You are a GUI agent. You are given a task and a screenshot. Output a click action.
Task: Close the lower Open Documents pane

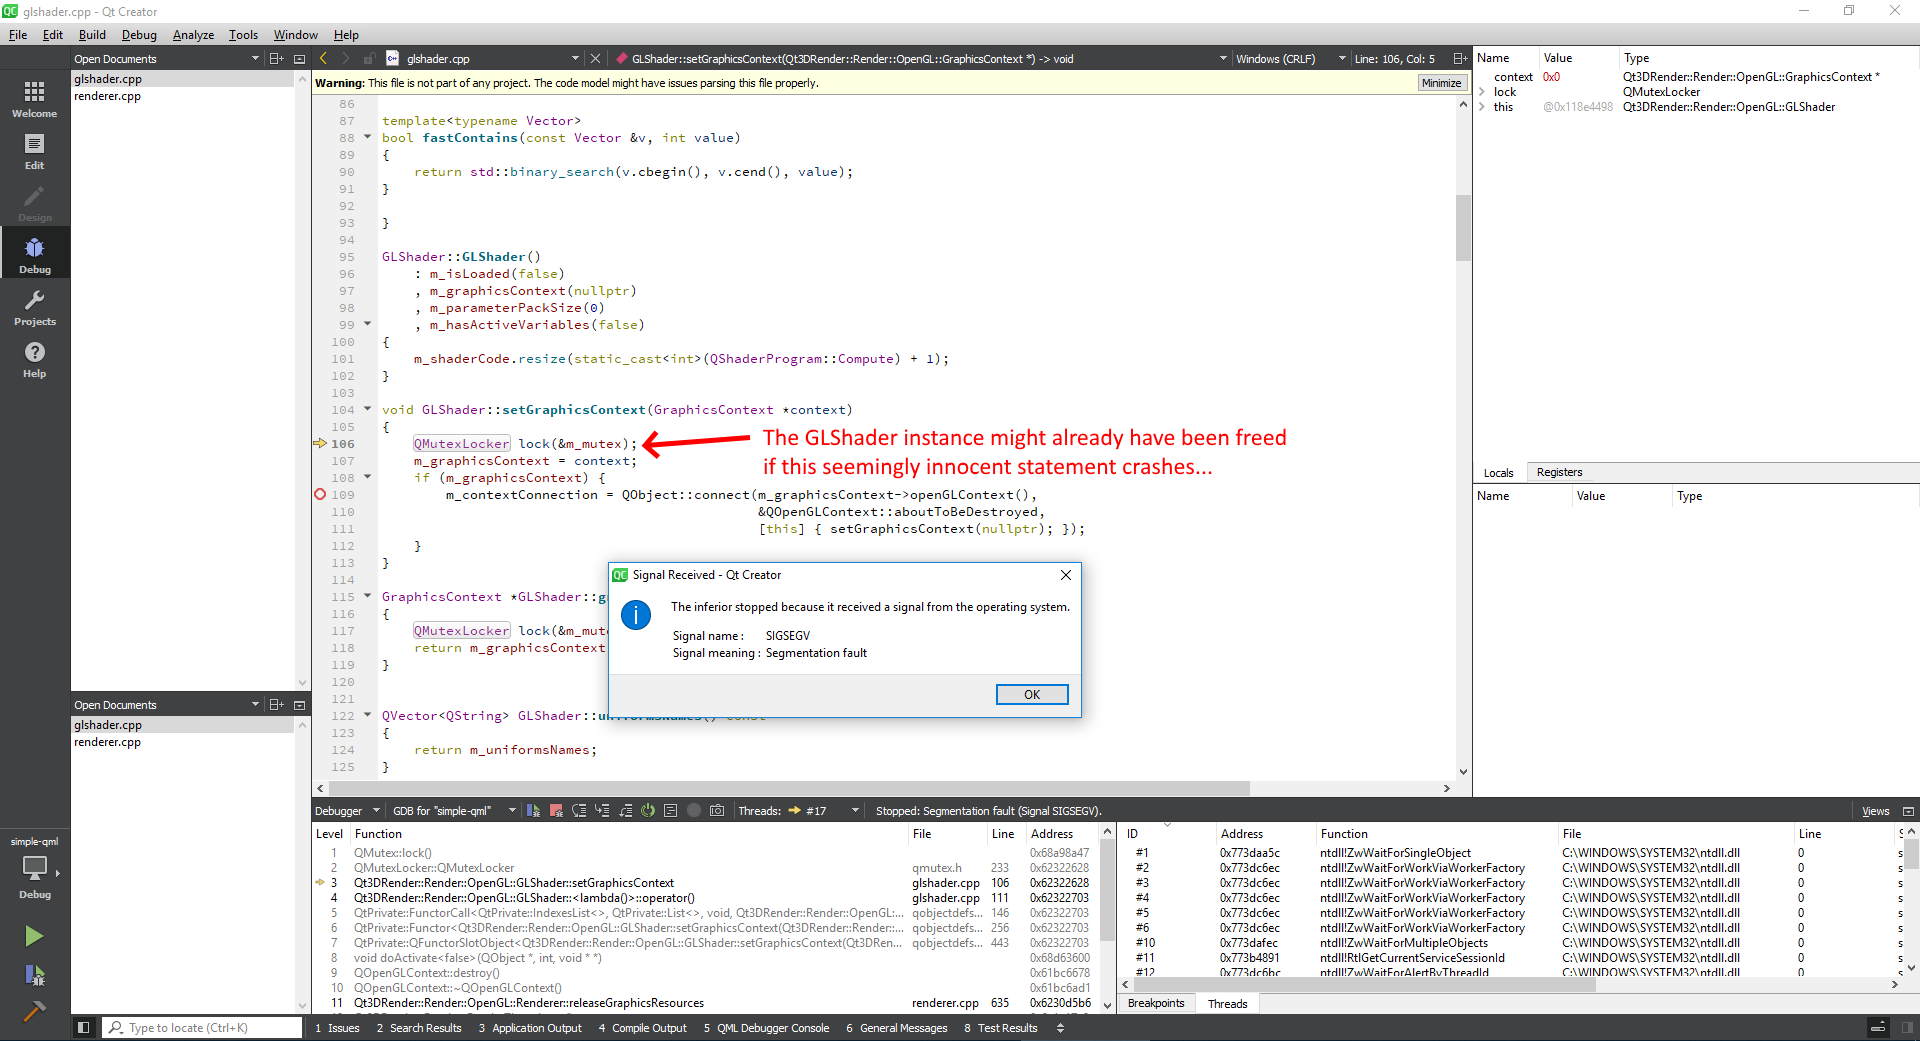(299, 705)
